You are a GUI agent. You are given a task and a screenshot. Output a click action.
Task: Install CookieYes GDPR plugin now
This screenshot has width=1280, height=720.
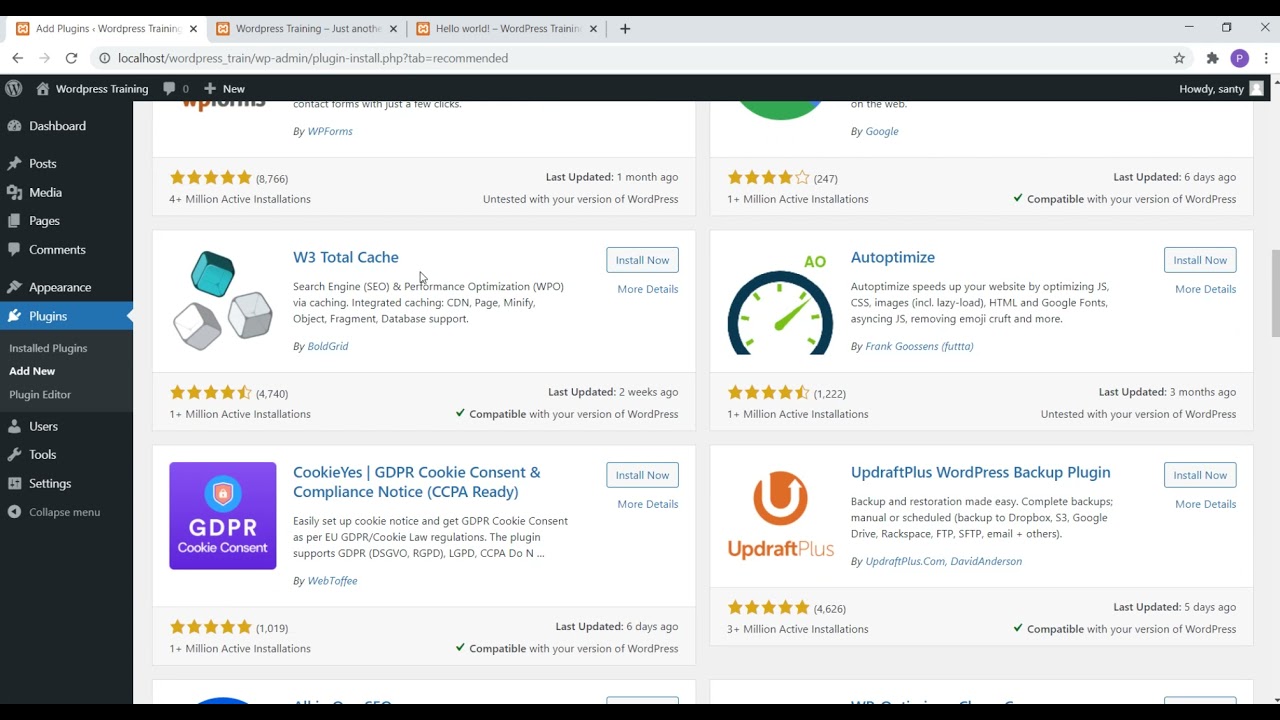point(642,475)
